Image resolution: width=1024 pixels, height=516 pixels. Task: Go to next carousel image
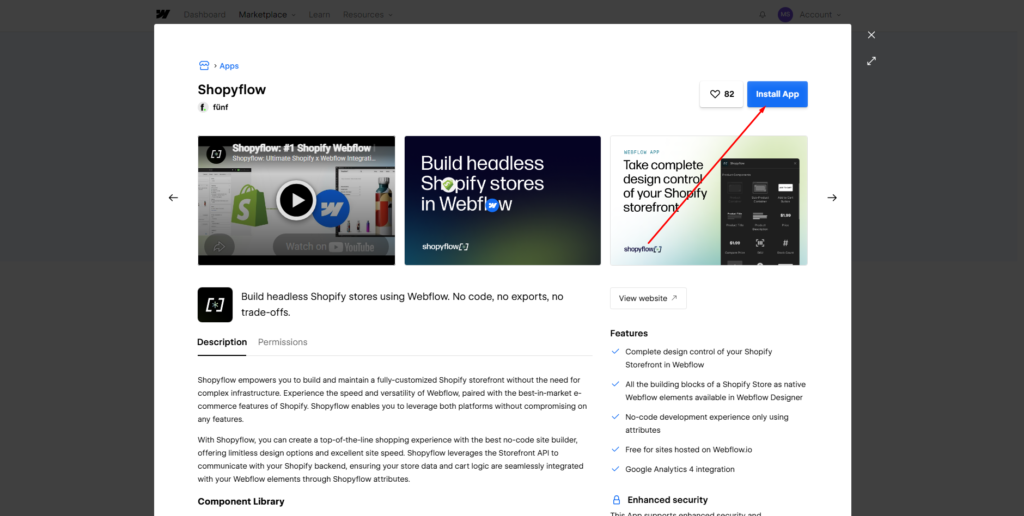[832, 198]
